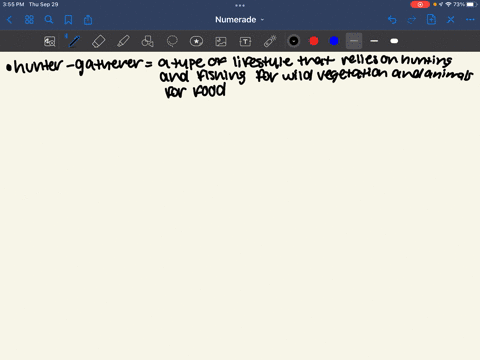480x360 pixels.
Task: Select the Eraser tool
Action: pos(98,41)
